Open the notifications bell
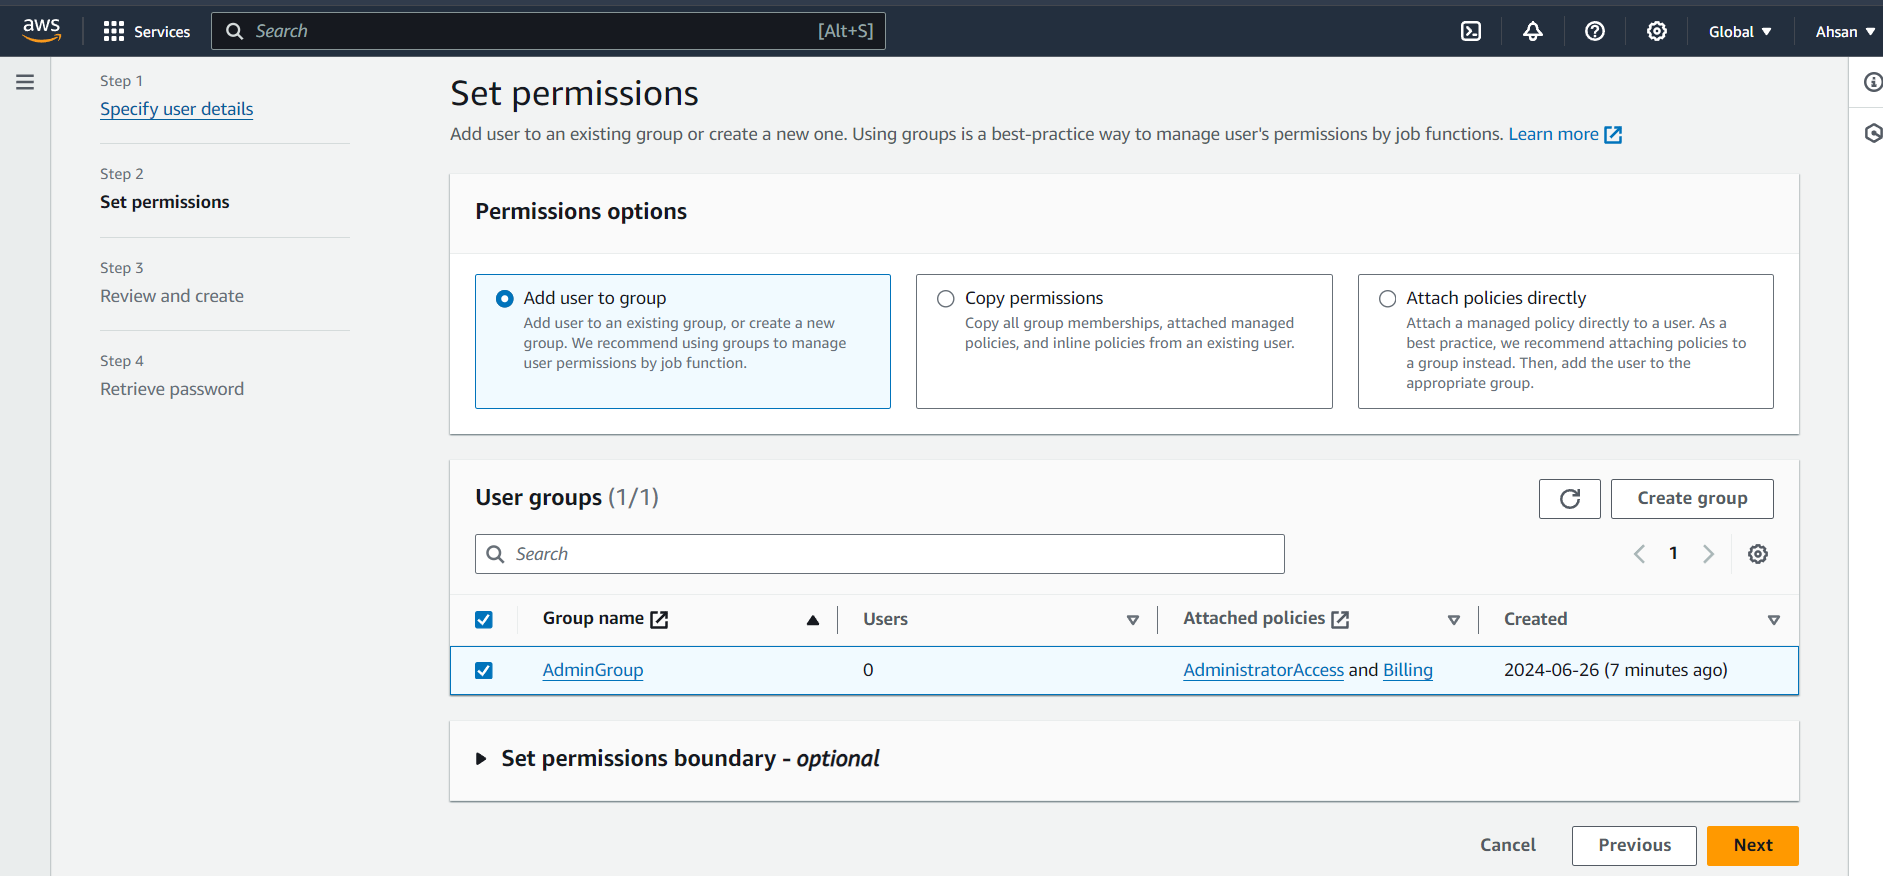Viewport: 1883px width, 876px height. coord(1533,31)
